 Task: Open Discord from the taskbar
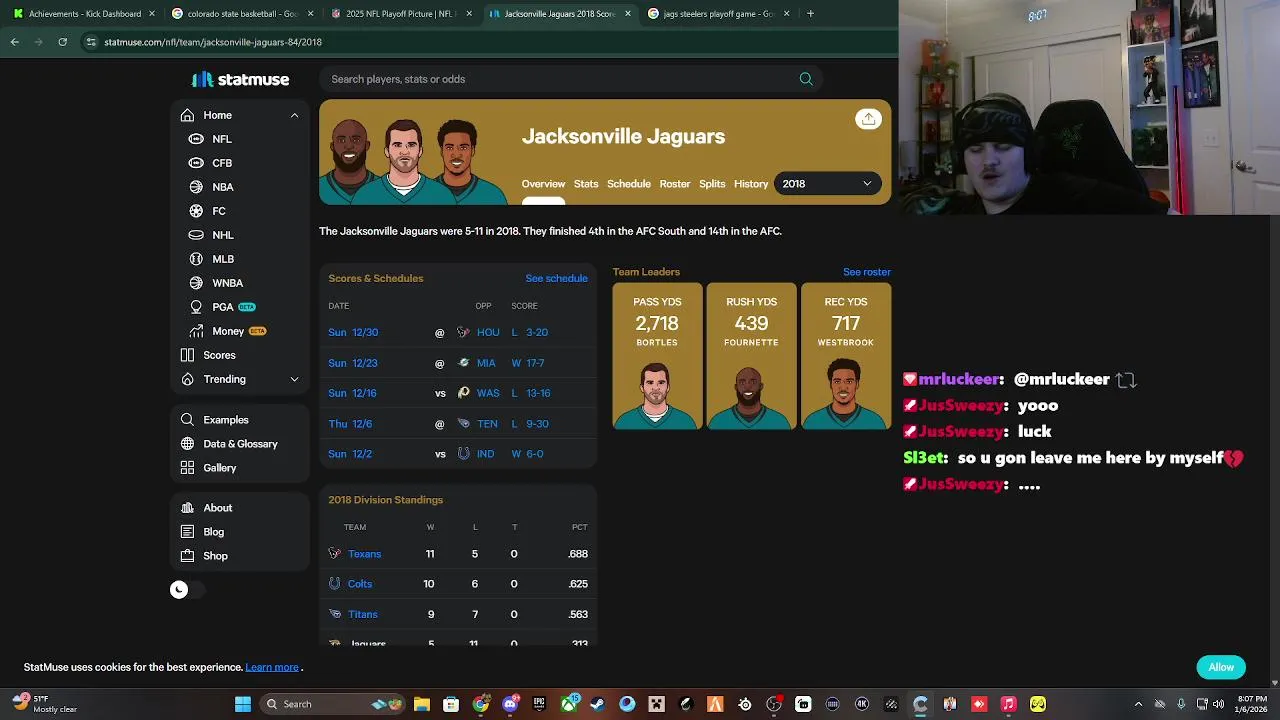coord(510,704)
